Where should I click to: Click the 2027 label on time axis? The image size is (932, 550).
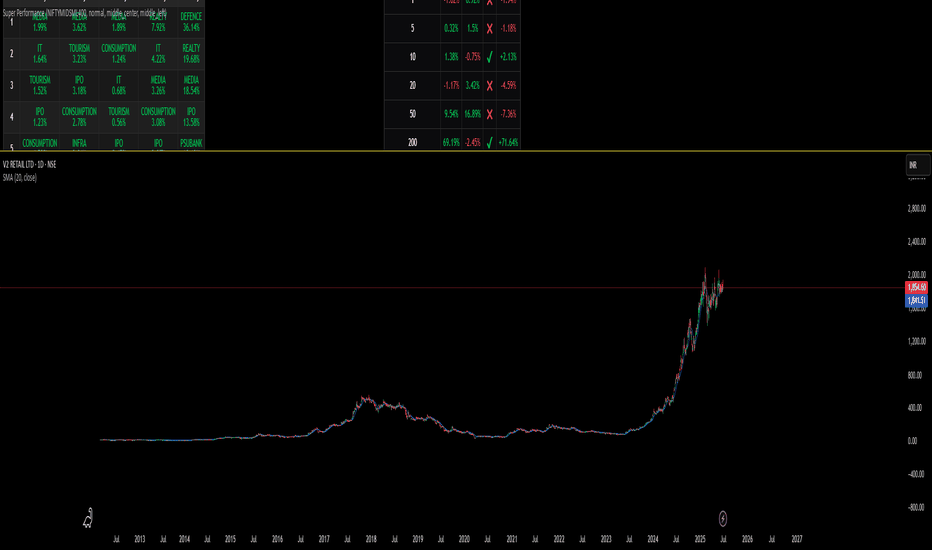(x=796, y=539)
